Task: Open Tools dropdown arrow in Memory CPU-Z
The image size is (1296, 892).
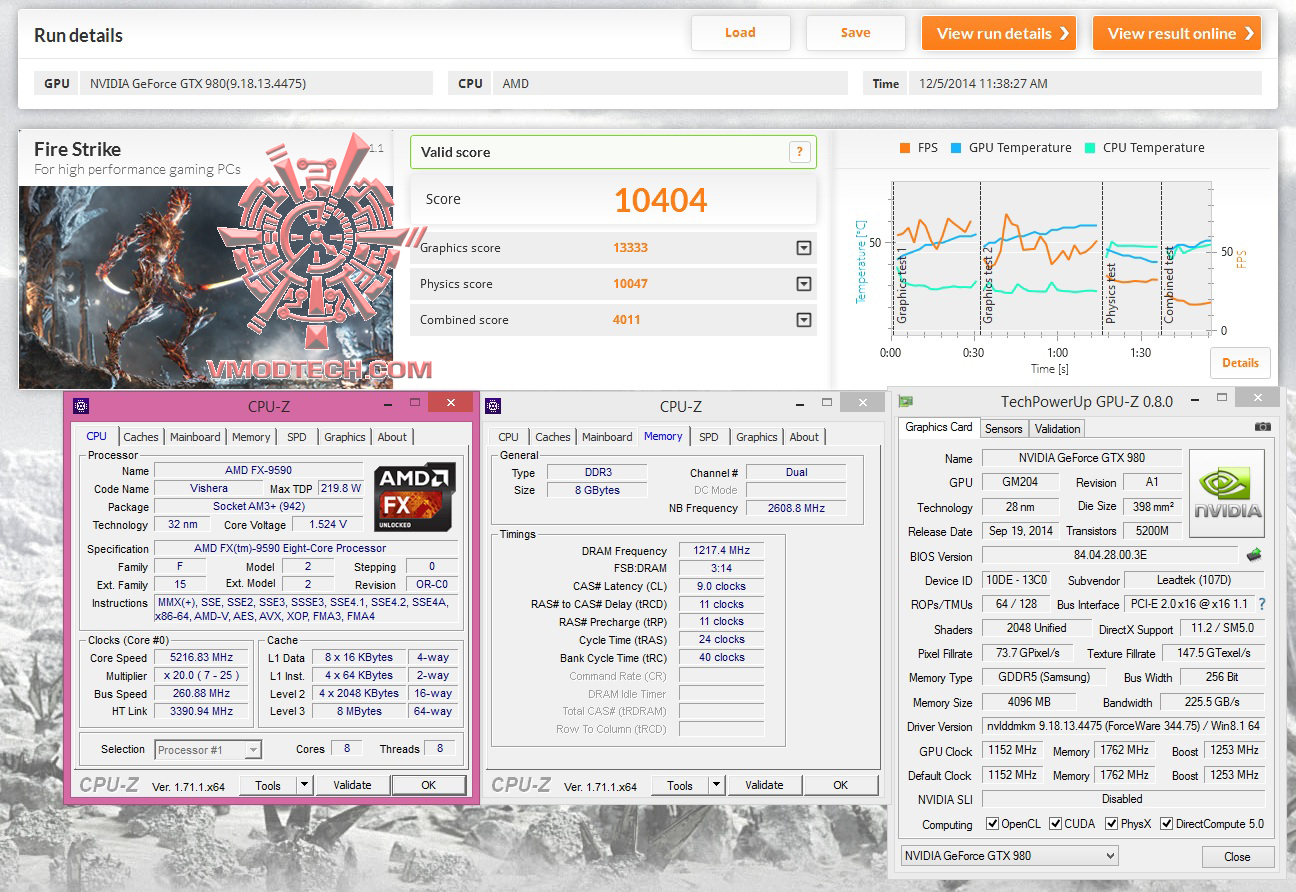Action: 717,785
